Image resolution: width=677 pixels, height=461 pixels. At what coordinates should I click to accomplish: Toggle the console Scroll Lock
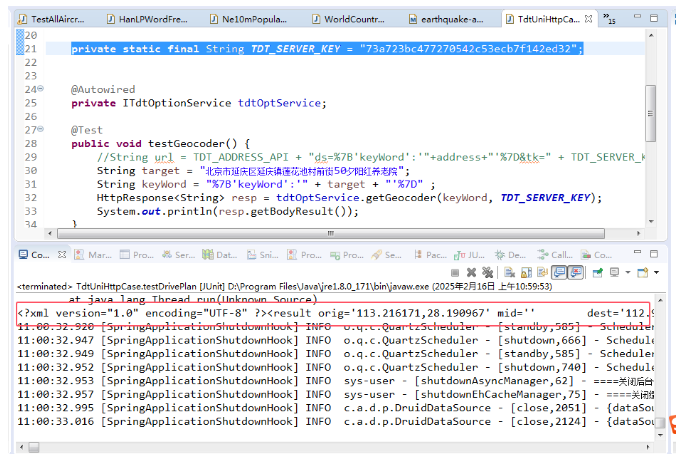(x=526, y=272)
